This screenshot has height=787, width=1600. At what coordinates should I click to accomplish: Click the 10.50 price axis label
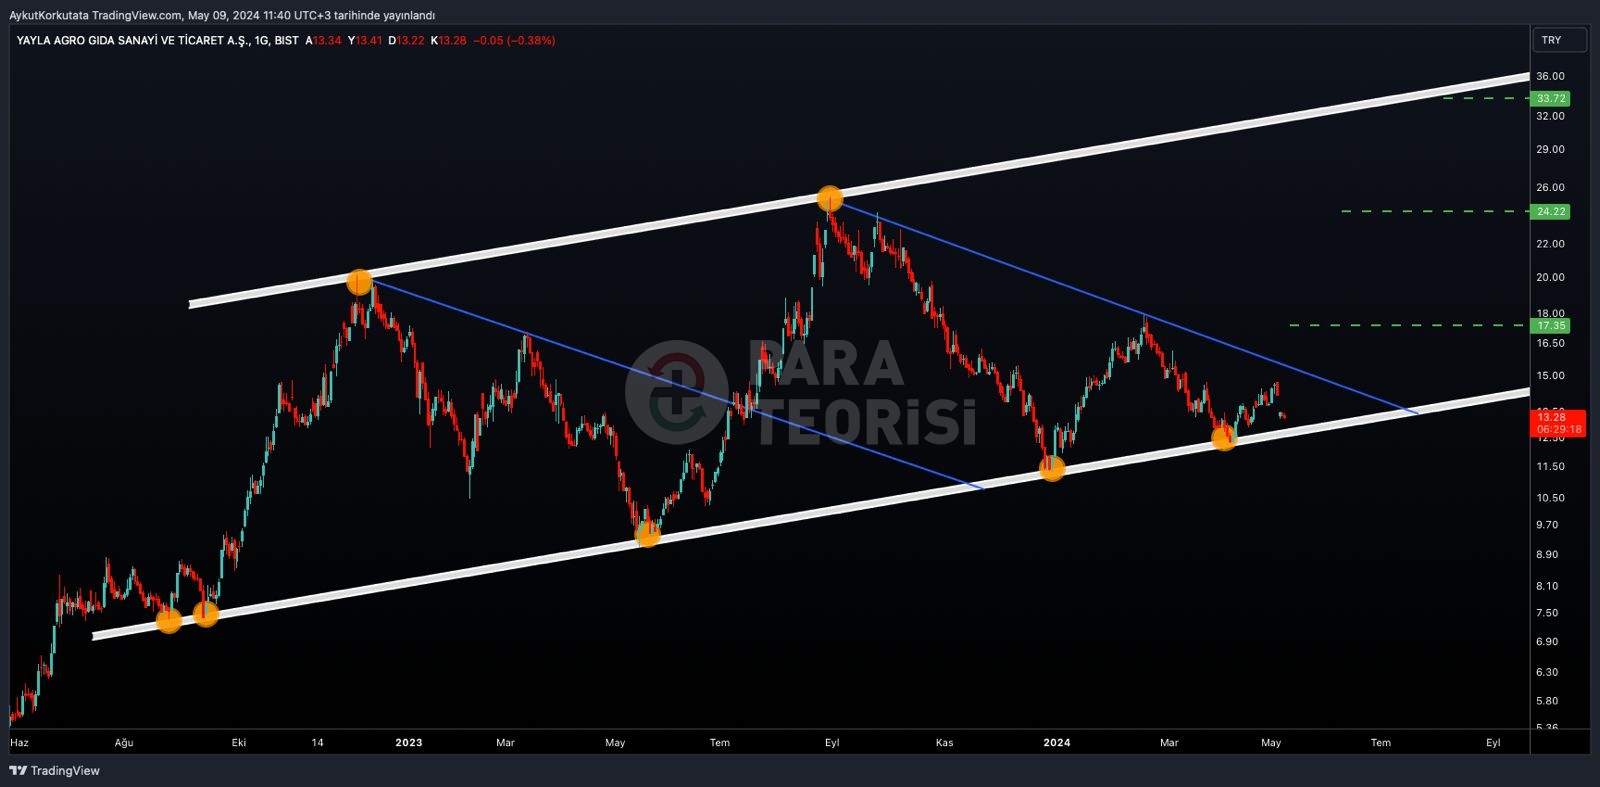[x=1550, y=497]
